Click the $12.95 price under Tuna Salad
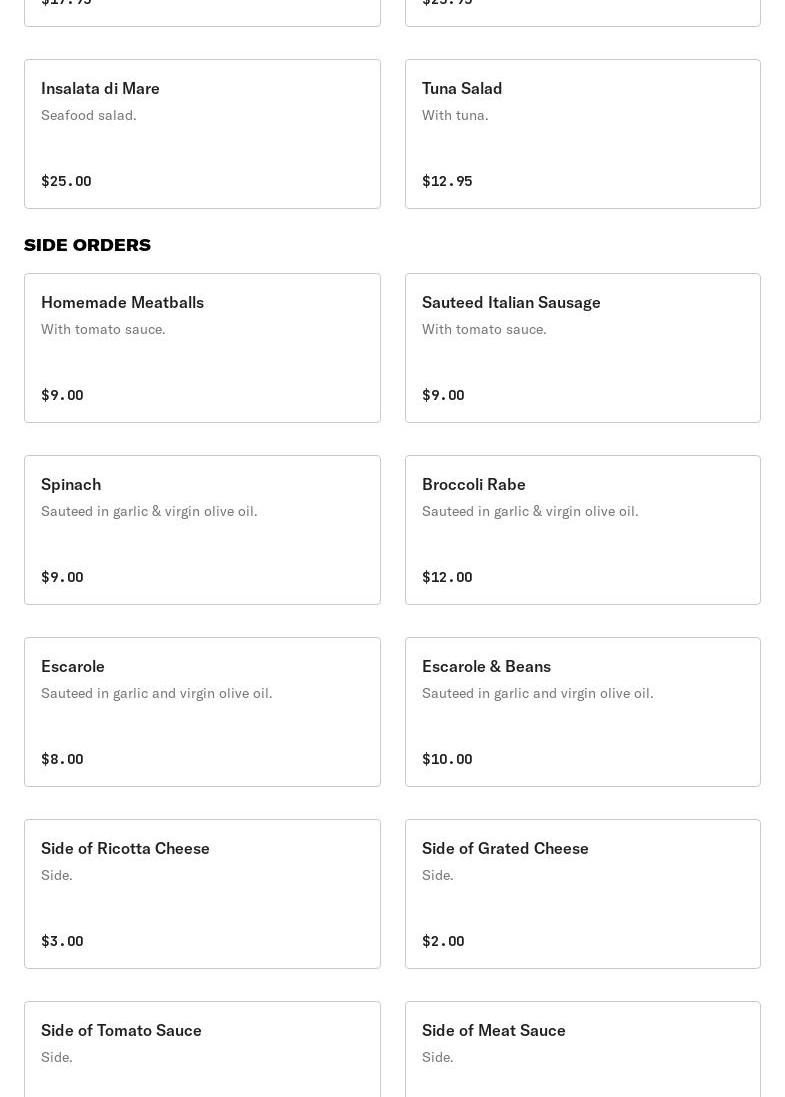The image size is (785, 1097). click(447, 181)
